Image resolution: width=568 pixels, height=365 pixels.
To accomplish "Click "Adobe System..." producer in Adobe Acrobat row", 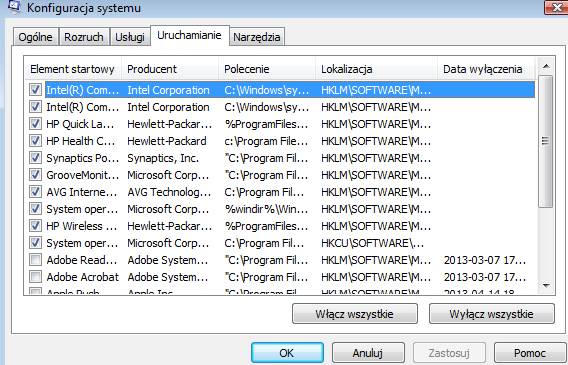I will click(x=168, y=277).
